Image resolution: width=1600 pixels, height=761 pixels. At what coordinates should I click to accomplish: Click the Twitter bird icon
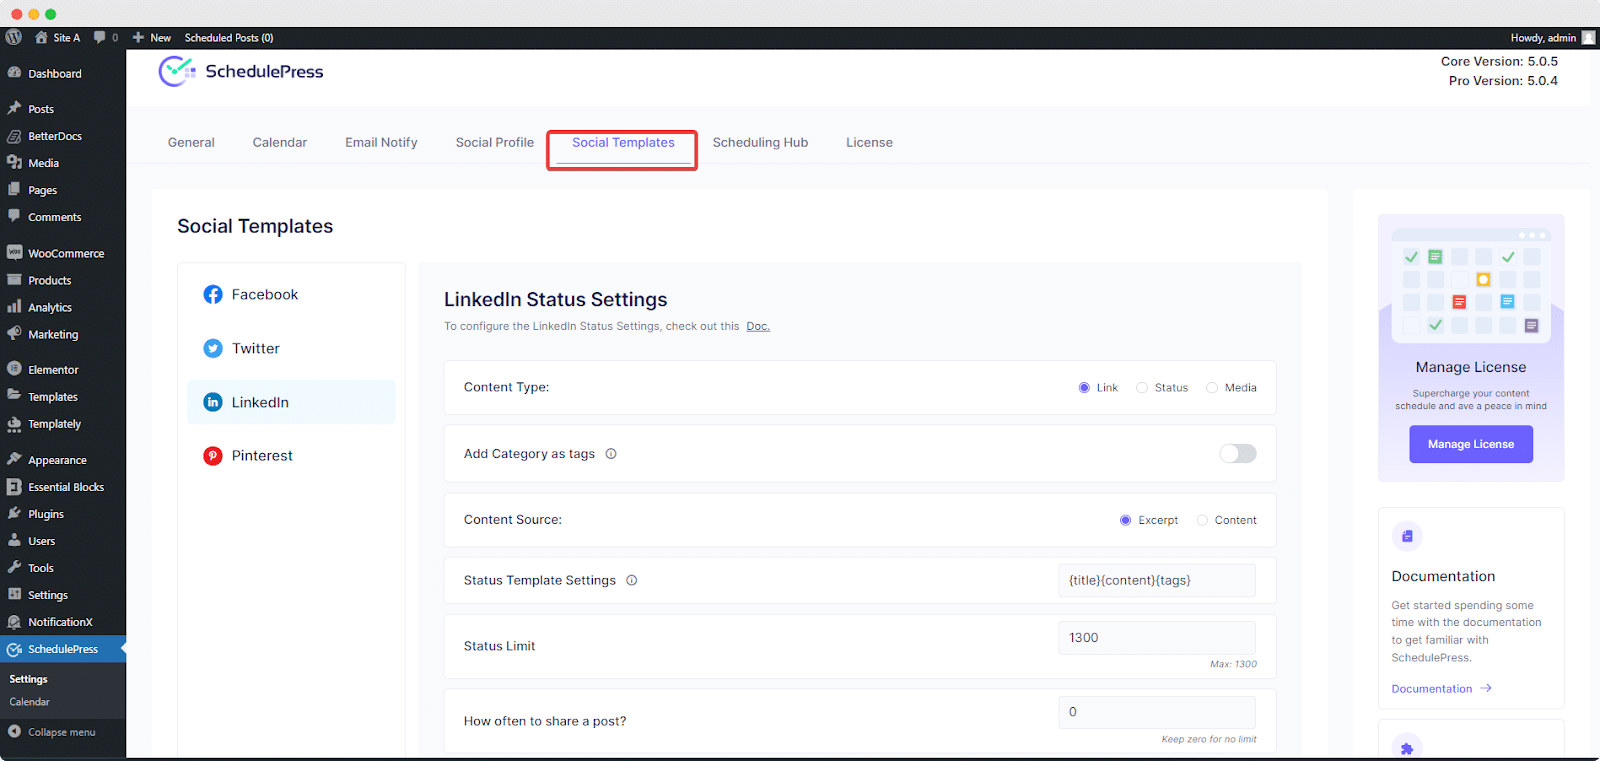click(x=213, y=348)
